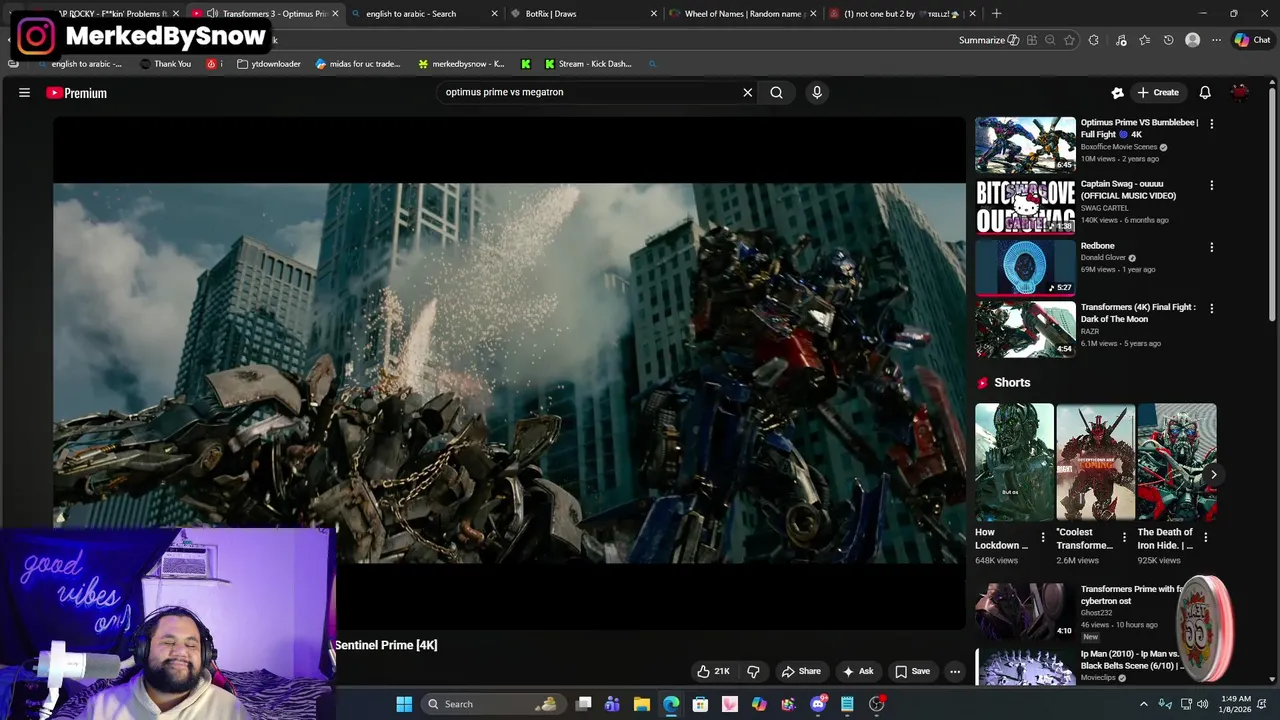Open the Stream - Kick Dashboard bookmark
Image resolution: width=1280 pixels, height=720 pixels.
pyautogui.click(x=588, y=64)
